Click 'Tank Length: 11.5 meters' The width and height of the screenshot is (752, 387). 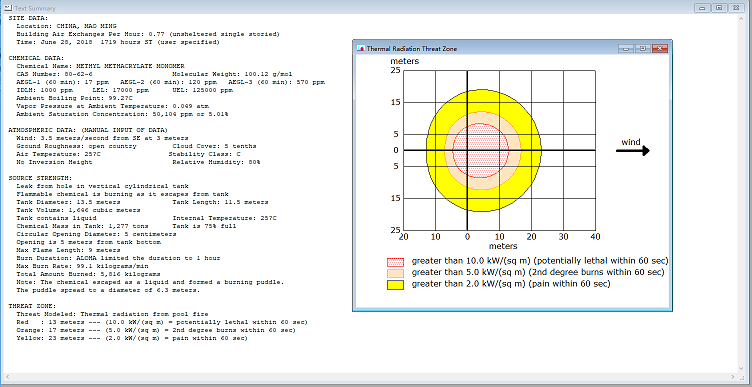click(220, 202)
